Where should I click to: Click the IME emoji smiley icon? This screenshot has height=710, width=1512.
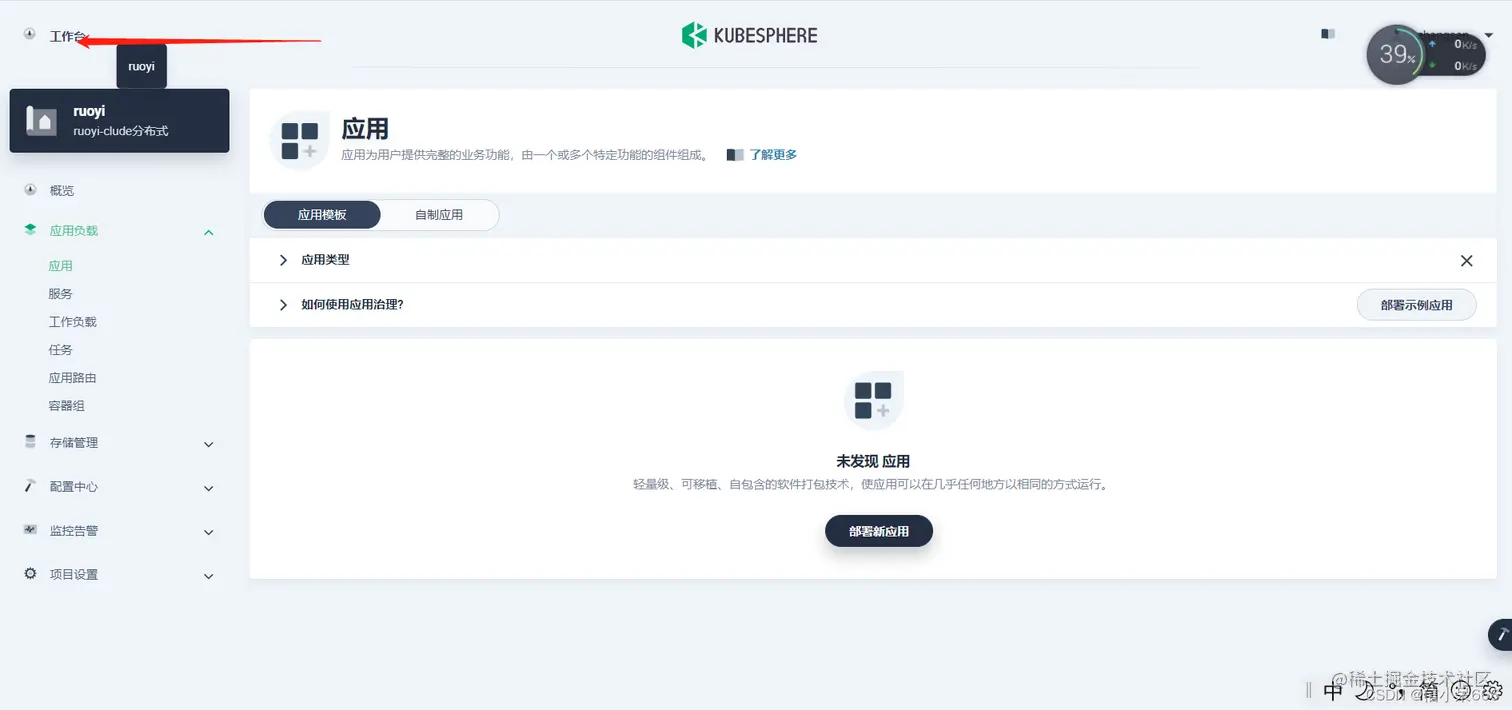[x=1461, y=691]
